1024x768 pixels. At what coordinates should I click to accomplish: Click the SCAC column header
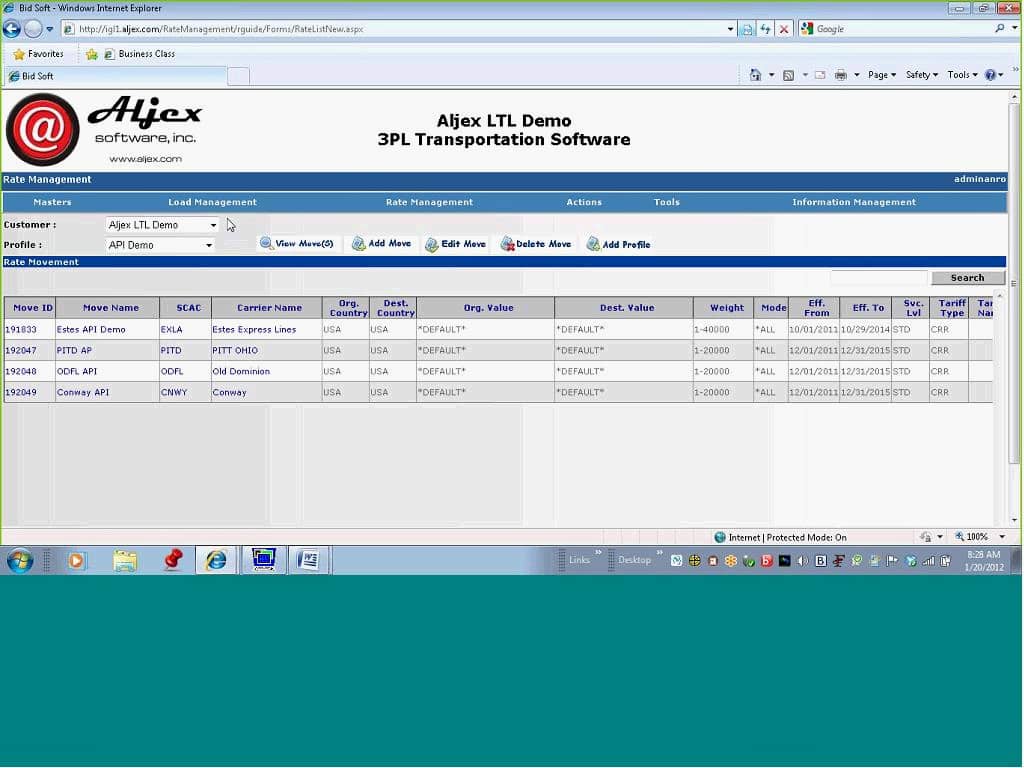coord(185,308)
